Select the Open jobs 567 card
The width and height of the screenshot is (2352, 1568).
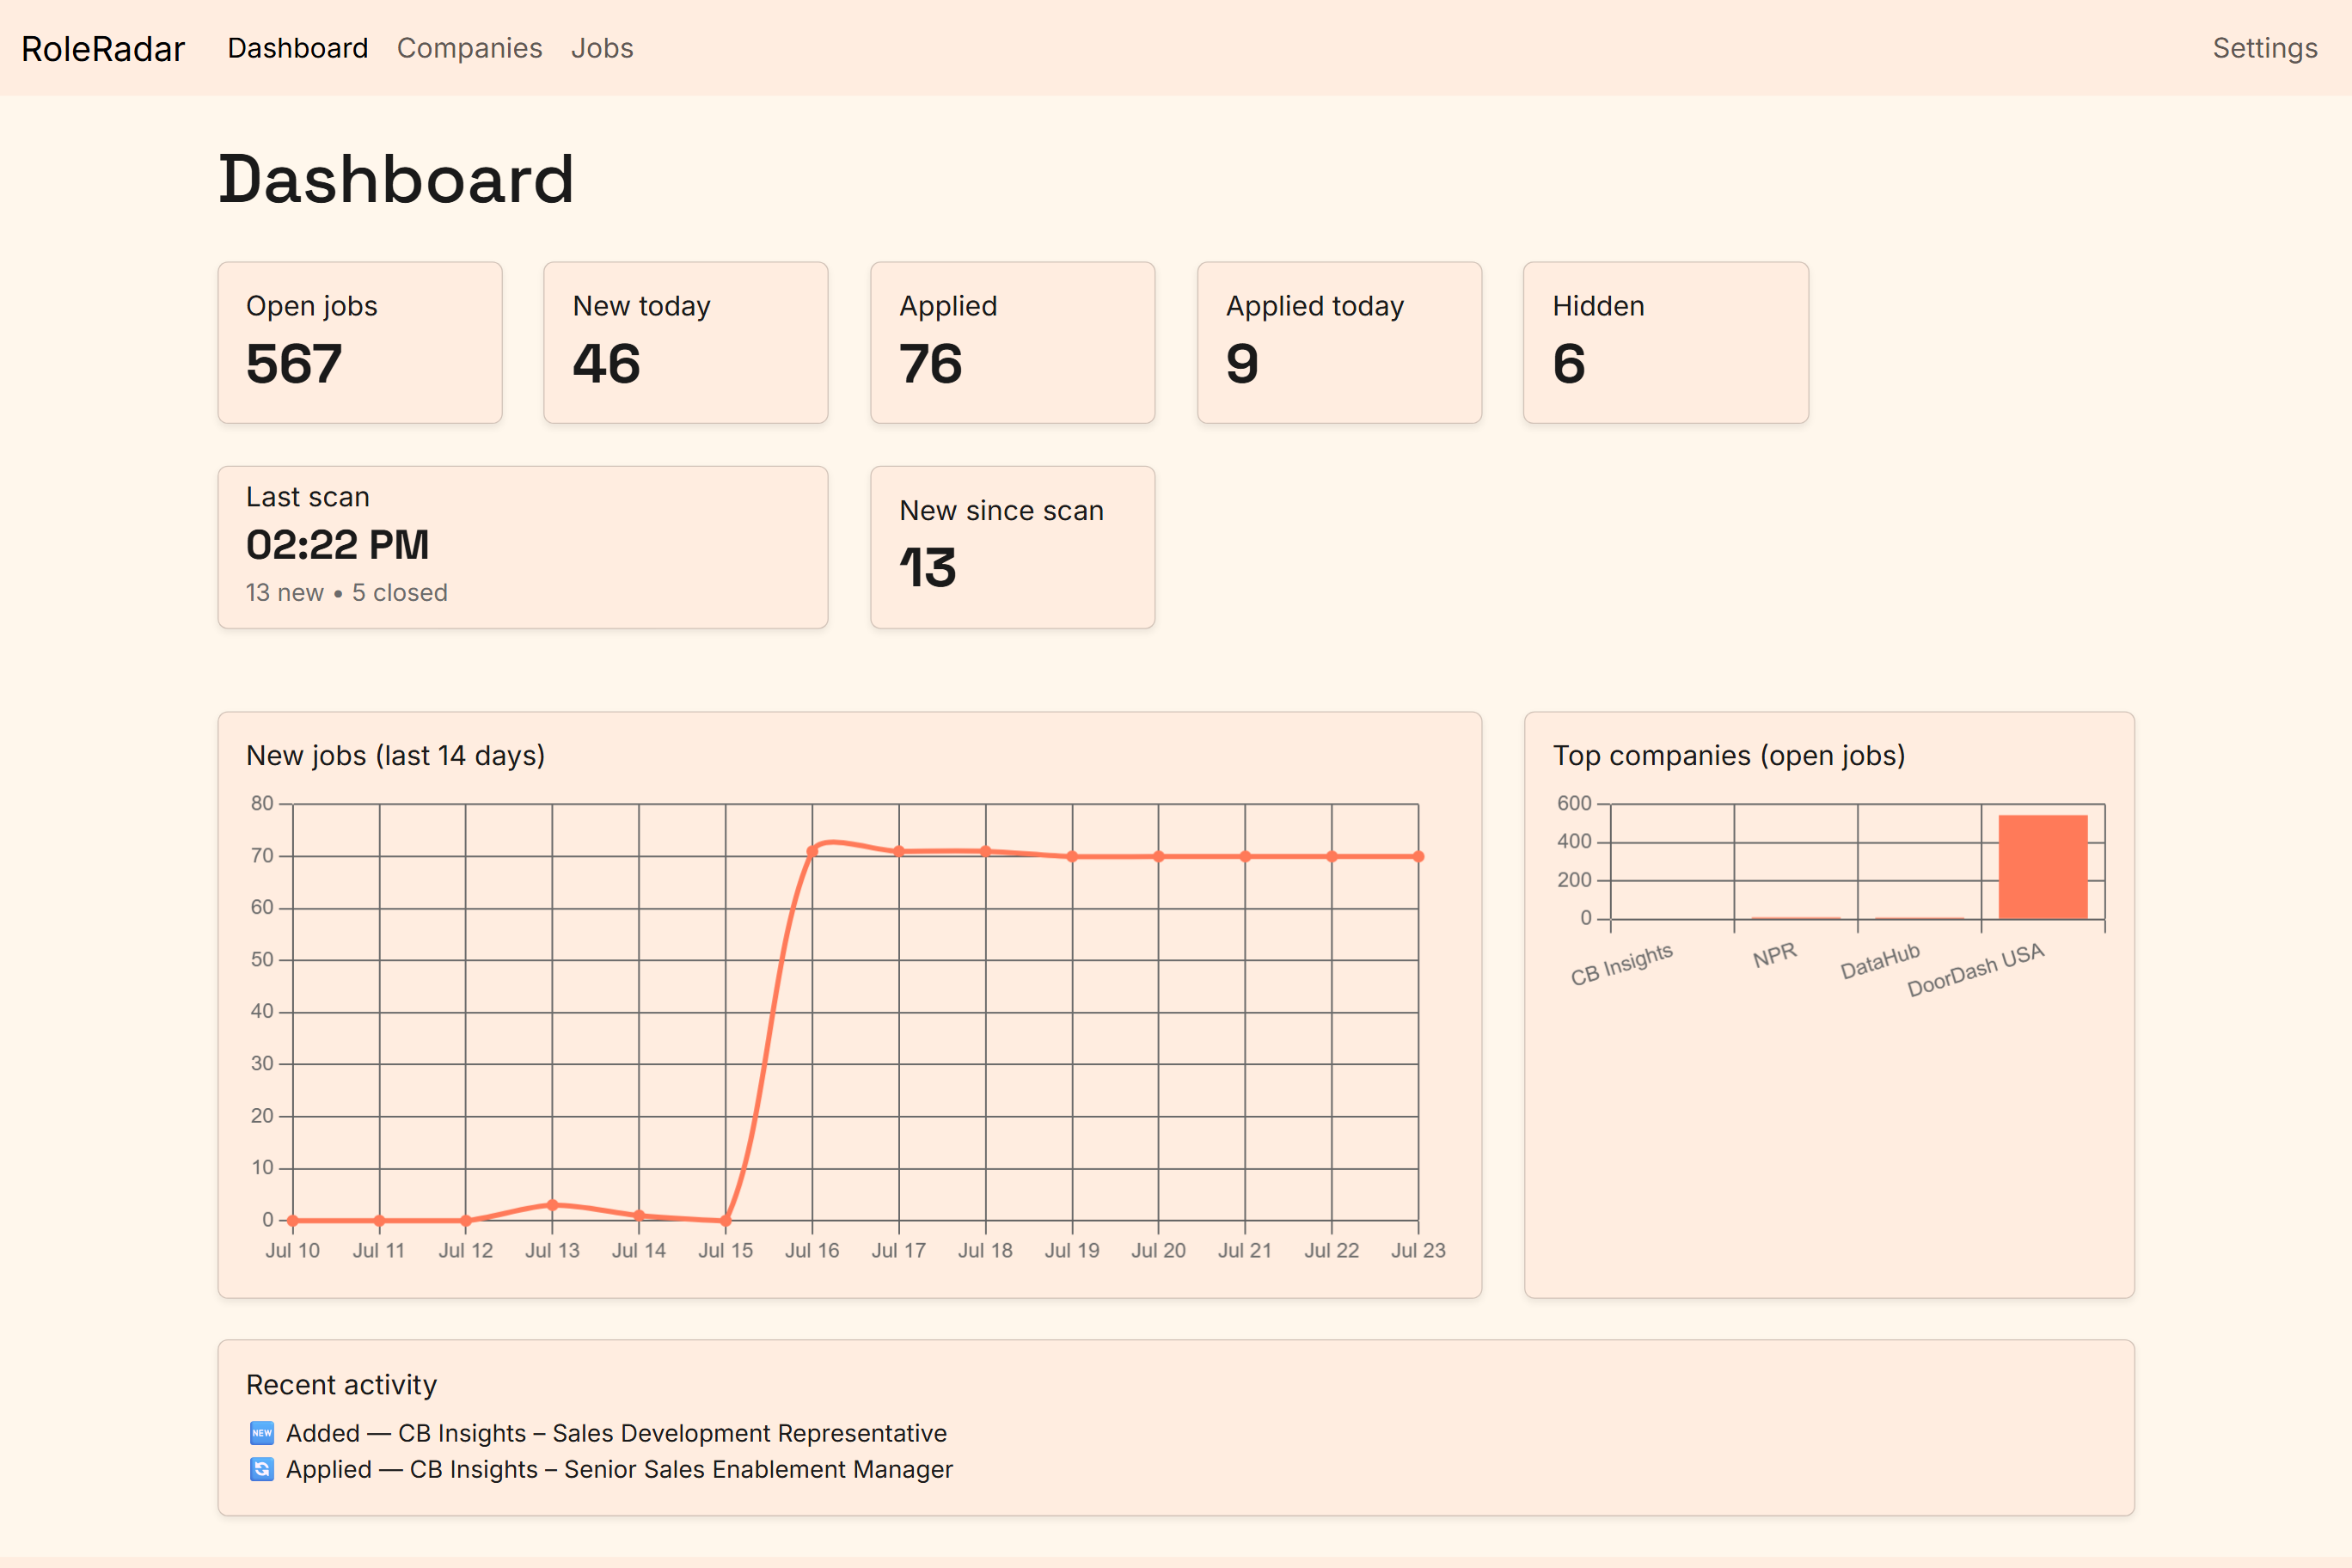click(x=360, y=343)
